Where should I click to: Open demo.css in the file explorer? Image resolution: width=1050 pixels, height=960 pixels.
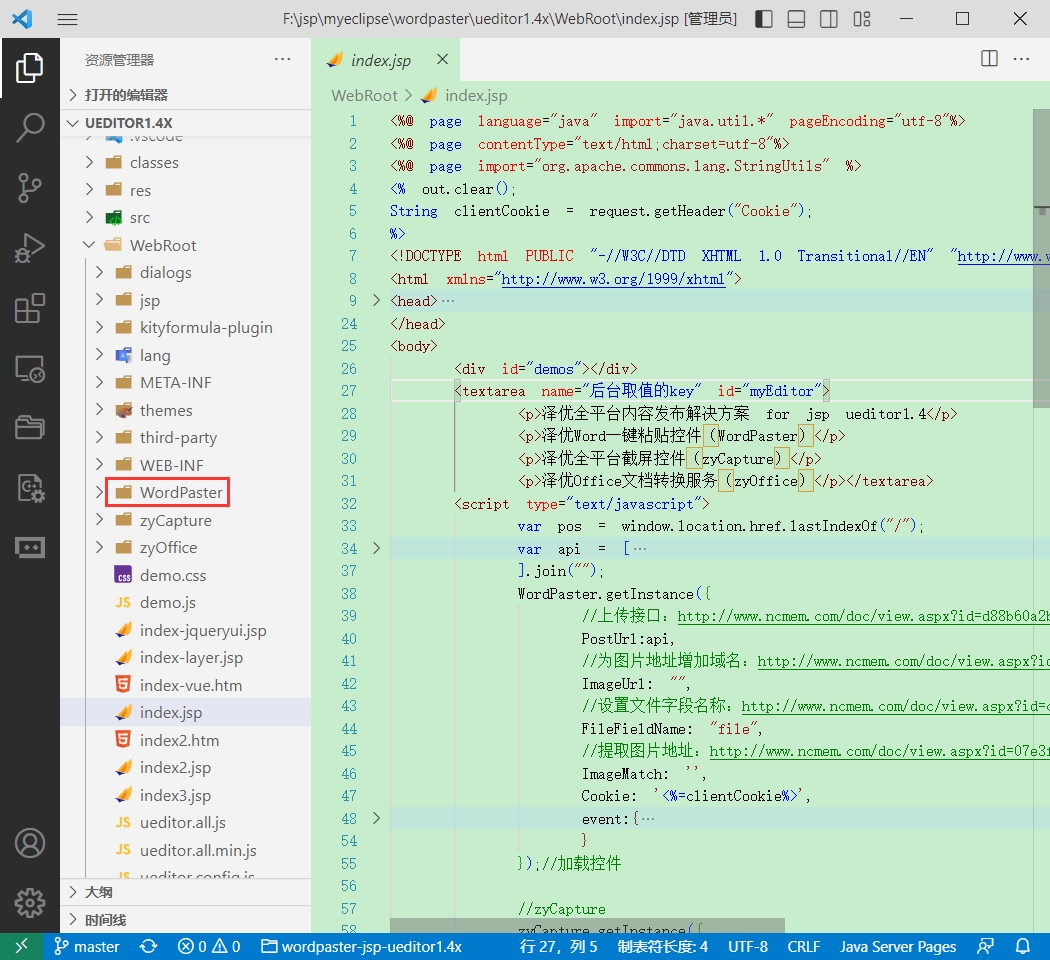coord(172,575)
